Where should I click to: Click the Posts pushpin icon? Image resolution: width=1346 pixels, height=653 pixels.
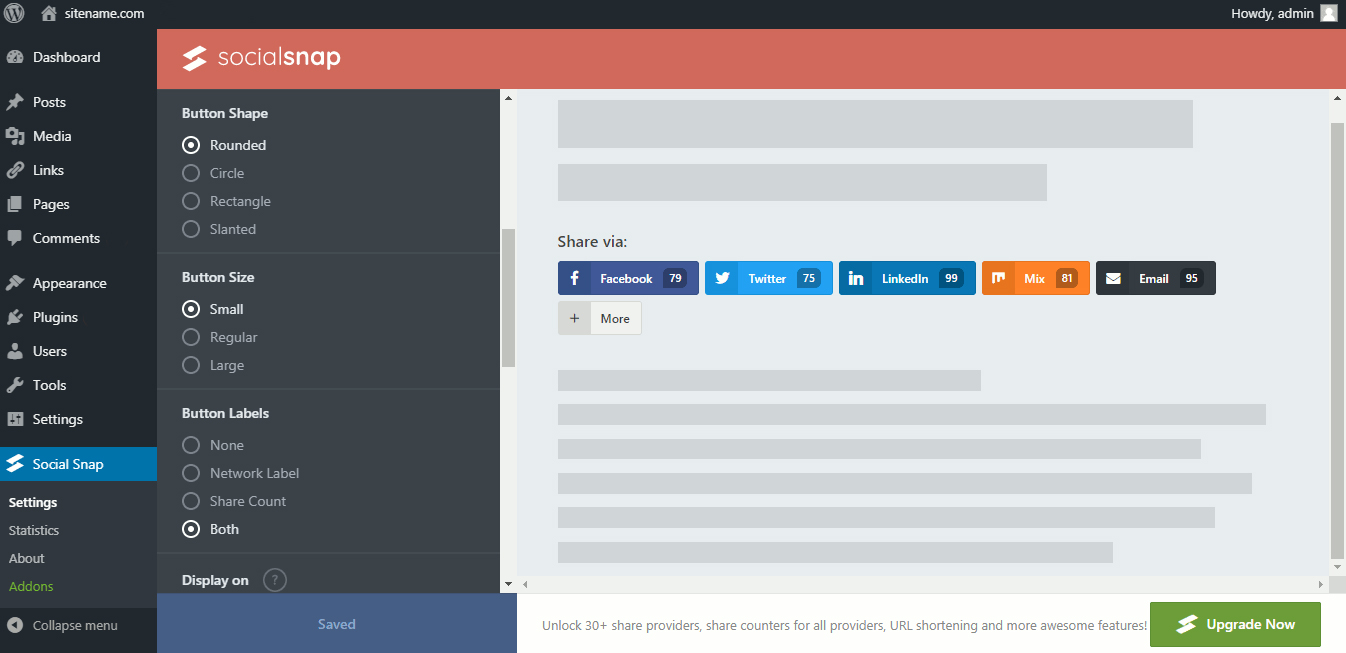pos(15,102)
